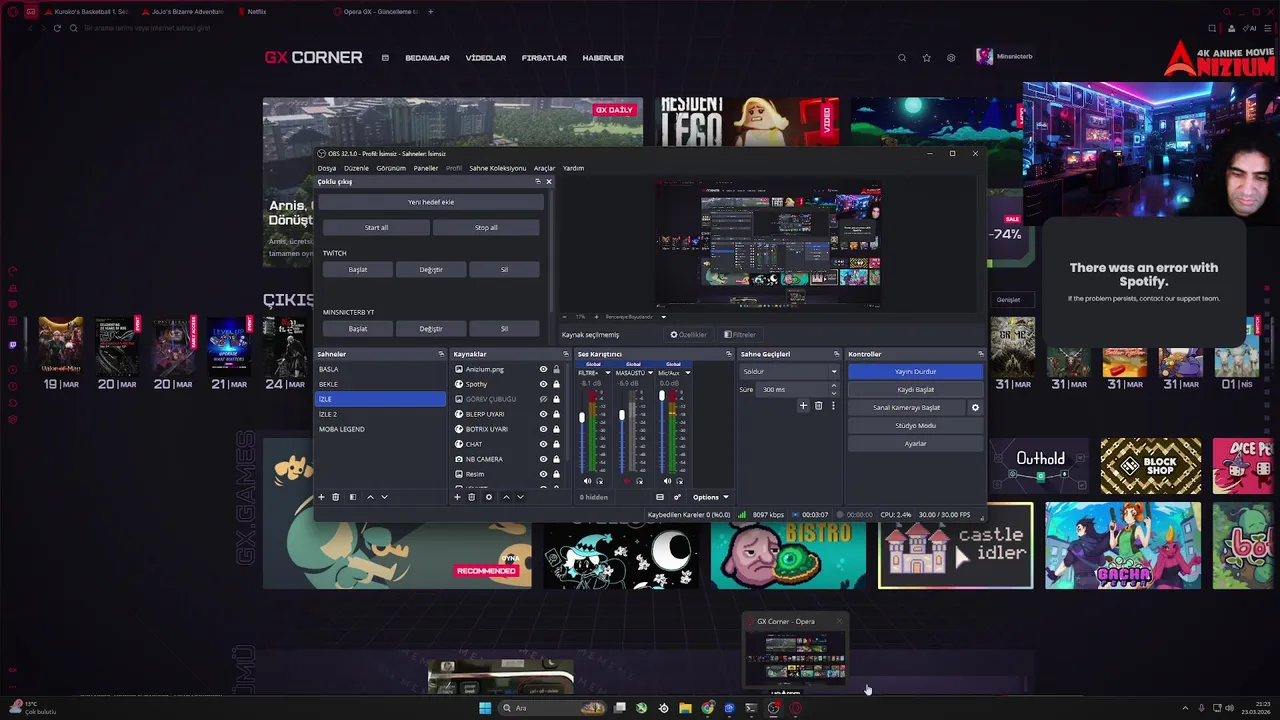
Task: Open FILTRE+ channel dropdown arrow
Action: [x=608, y=373]
